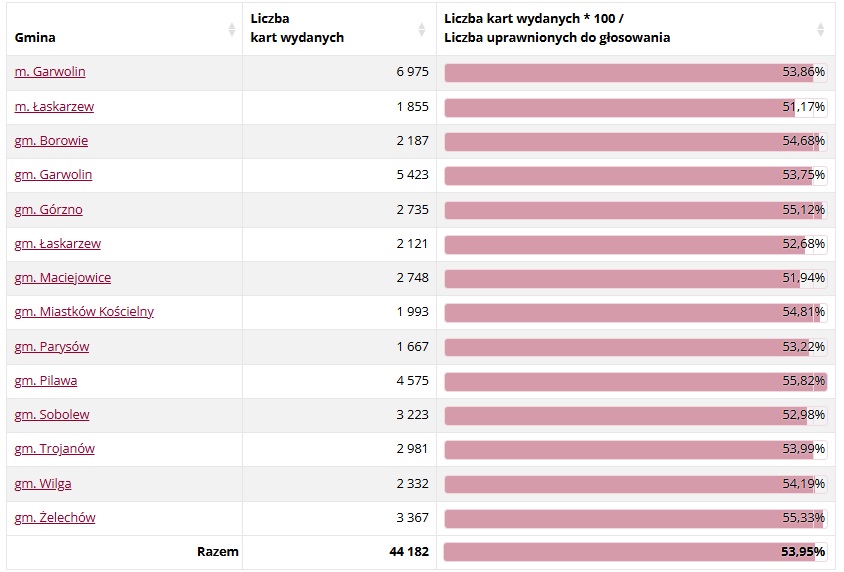Sort by turnout percentage column arrows

(821, 30)
